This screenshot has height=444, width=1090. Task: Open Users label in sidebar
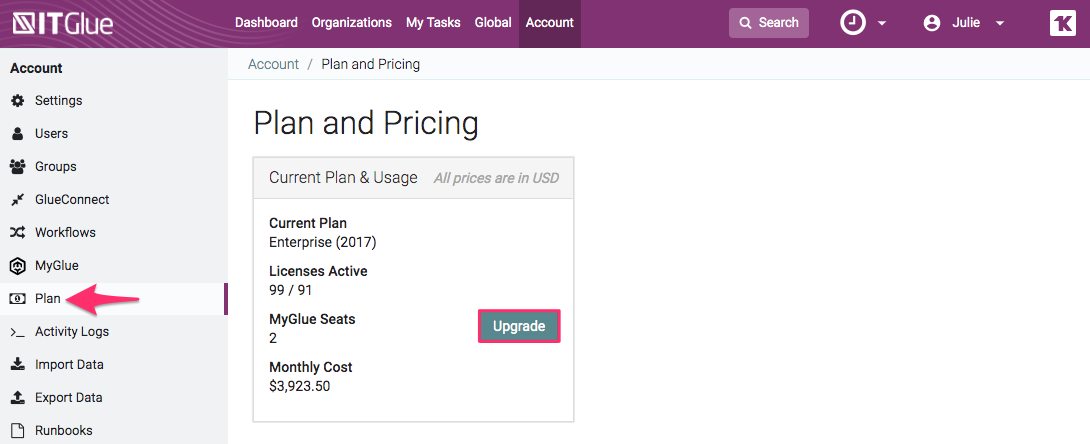point(51,133)
